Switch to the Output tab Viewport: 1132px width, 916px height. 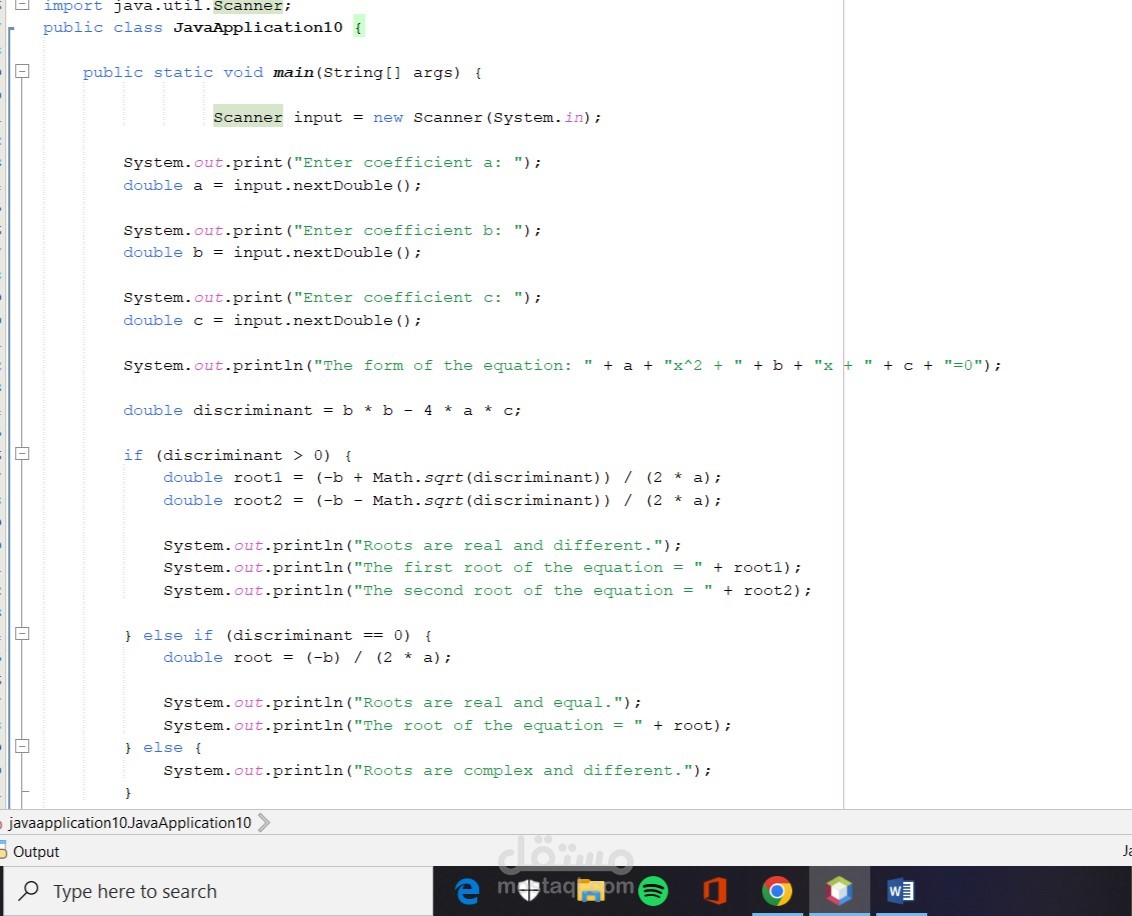point(35,851)
